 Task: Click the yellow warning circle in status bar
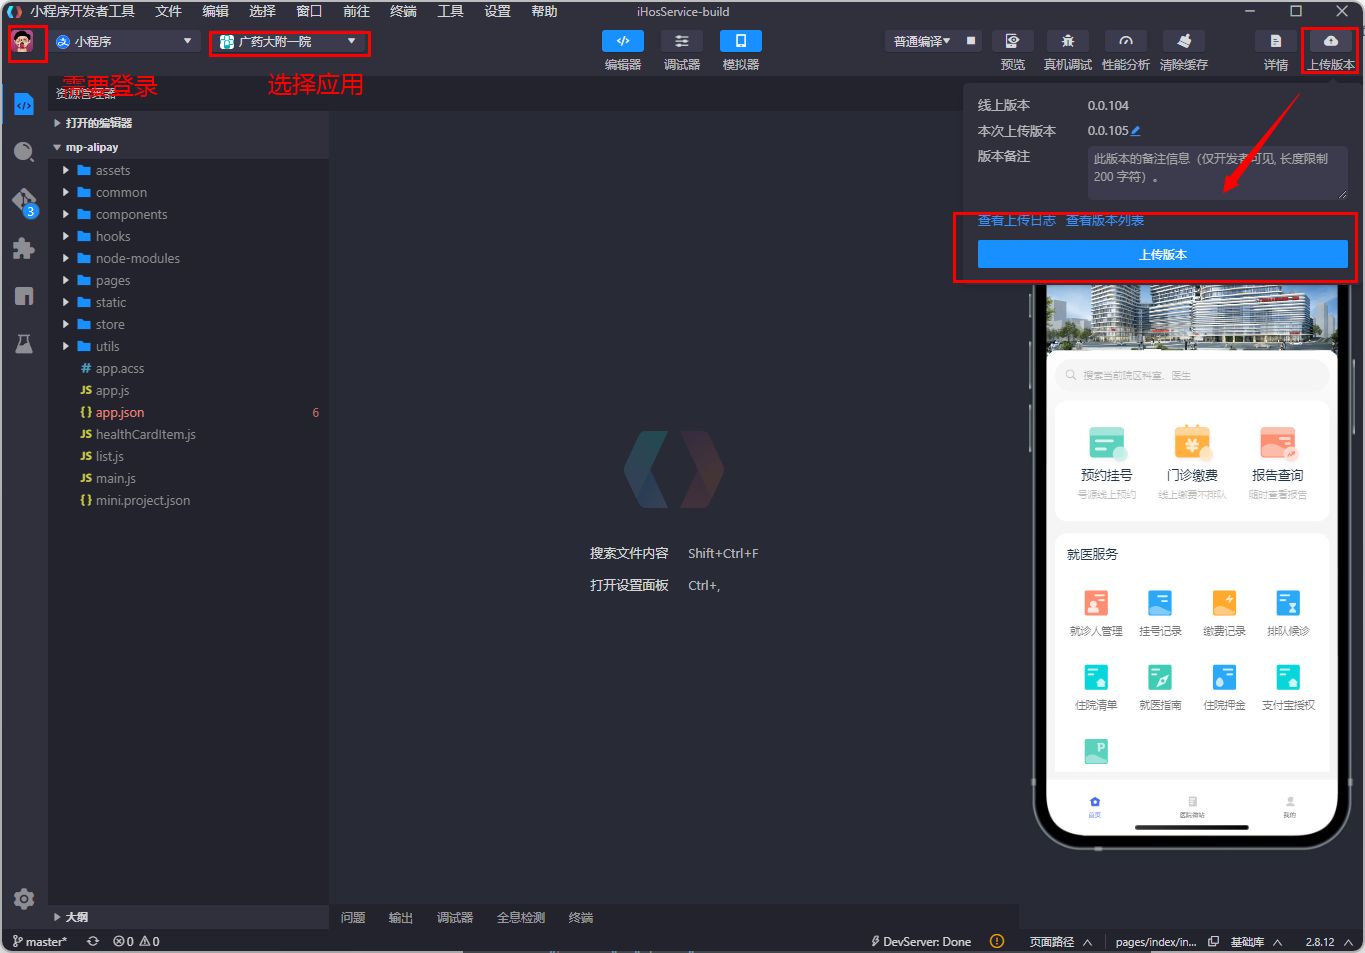(x=997, y=941)
